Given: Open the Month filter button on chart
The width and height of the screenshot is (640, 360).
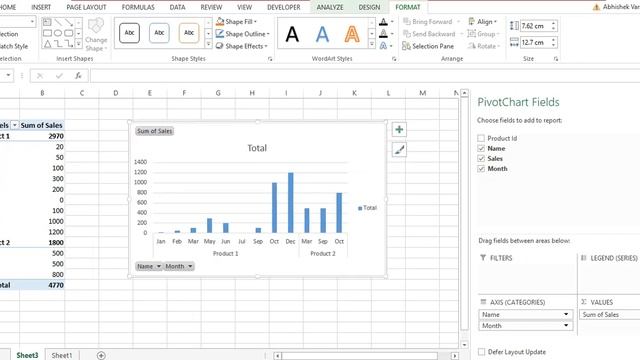Looking at the screenshot, I should coord(179,267).
